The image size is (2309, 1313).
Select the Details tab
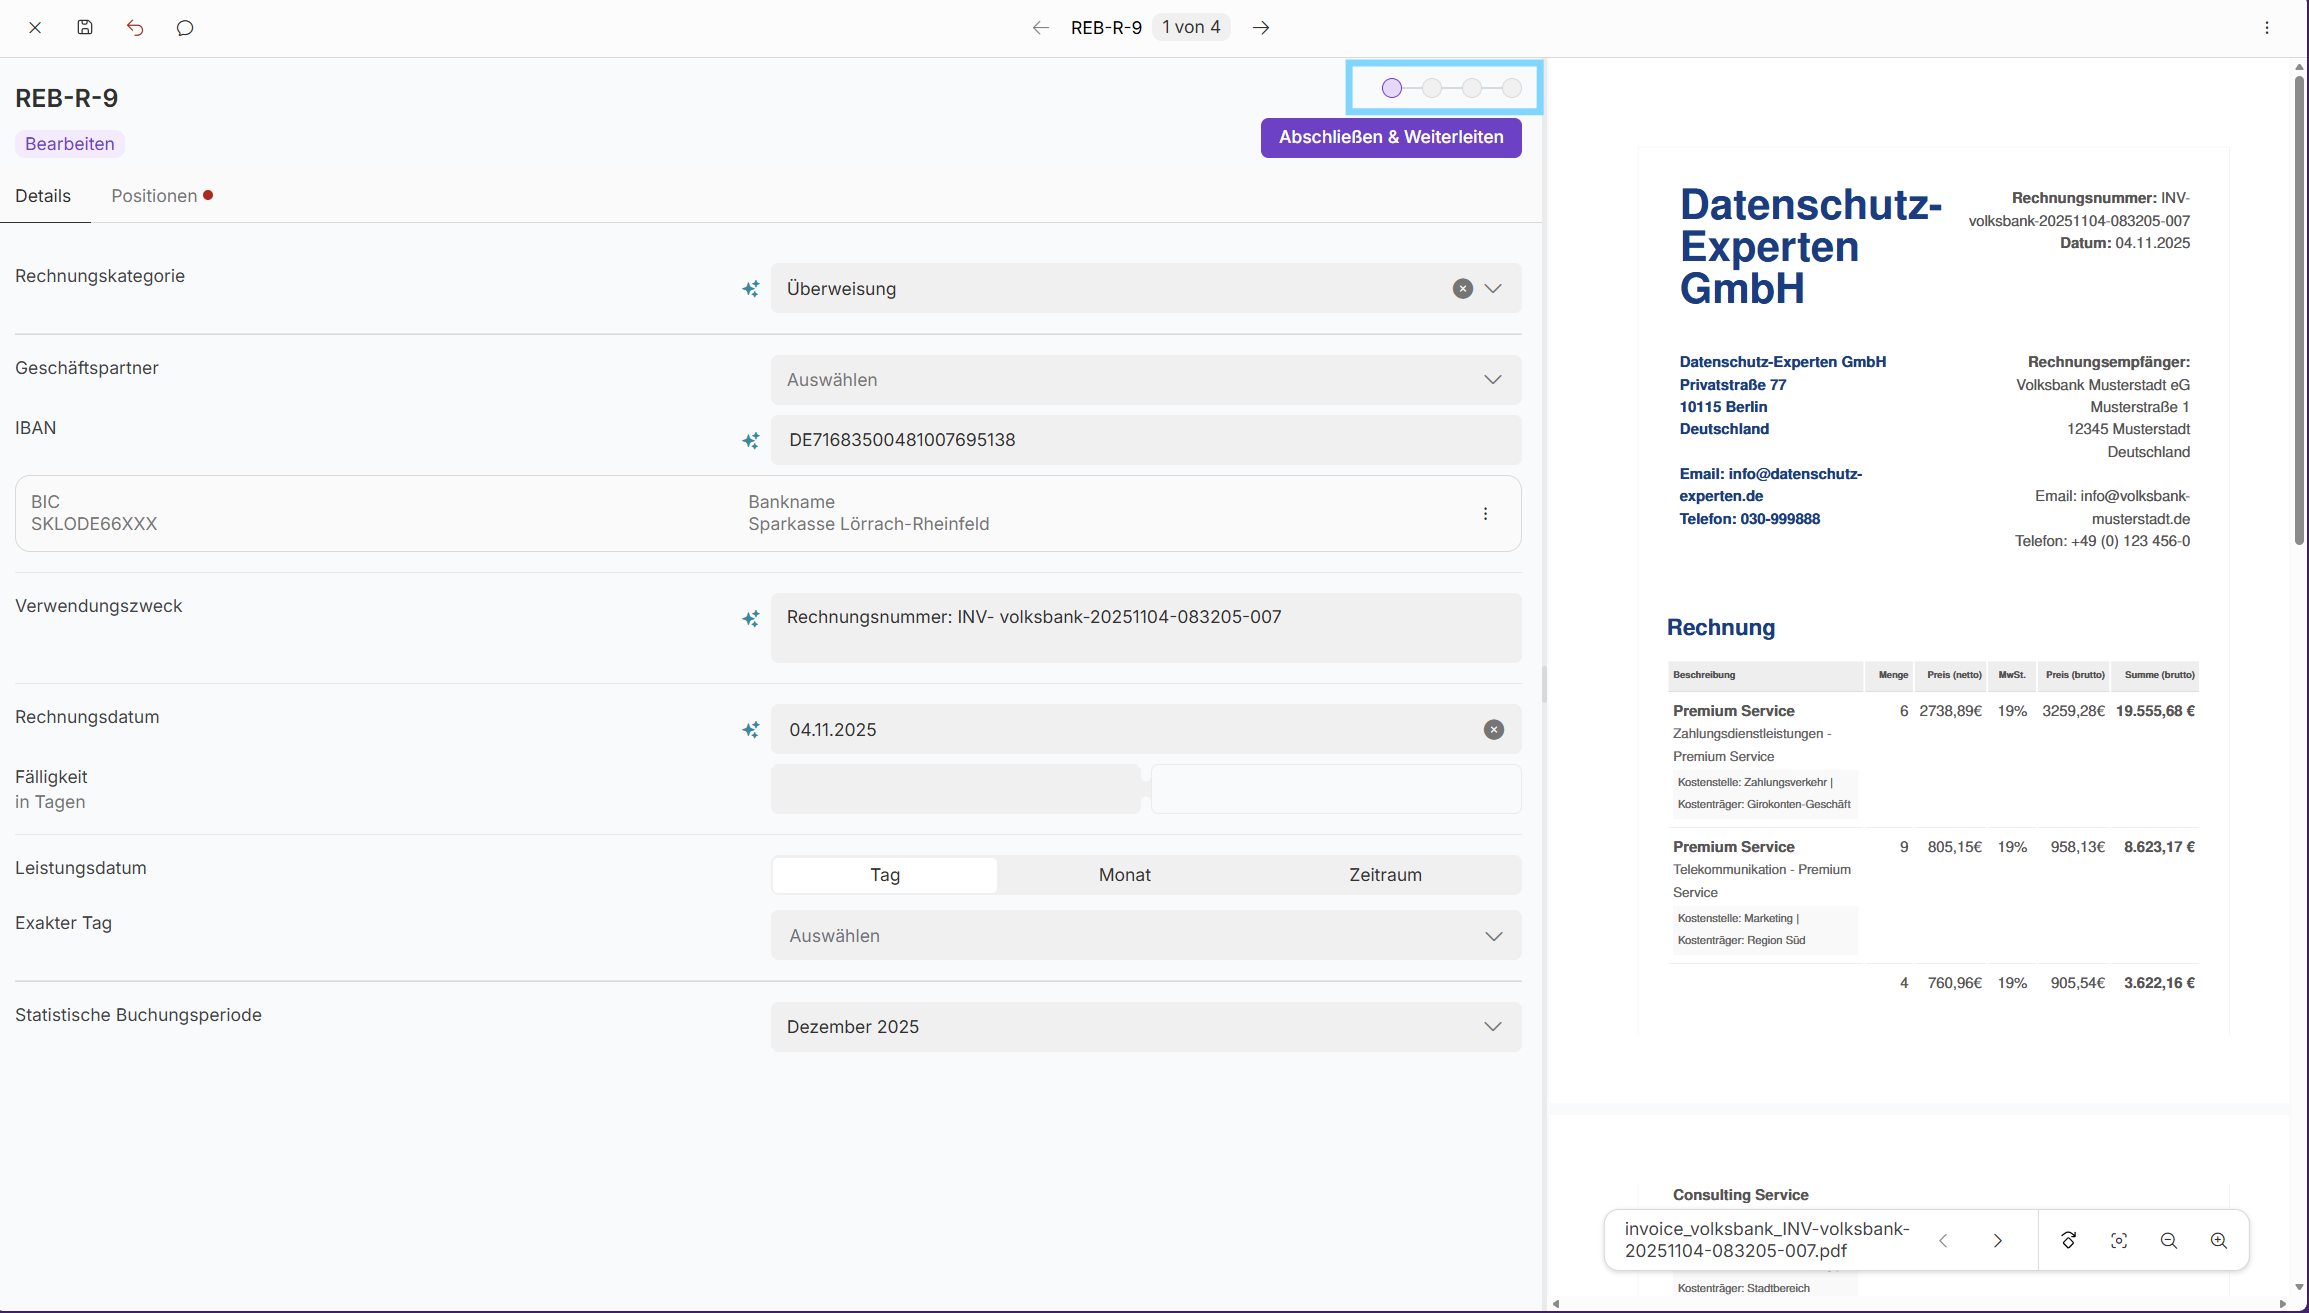(43, 196)
